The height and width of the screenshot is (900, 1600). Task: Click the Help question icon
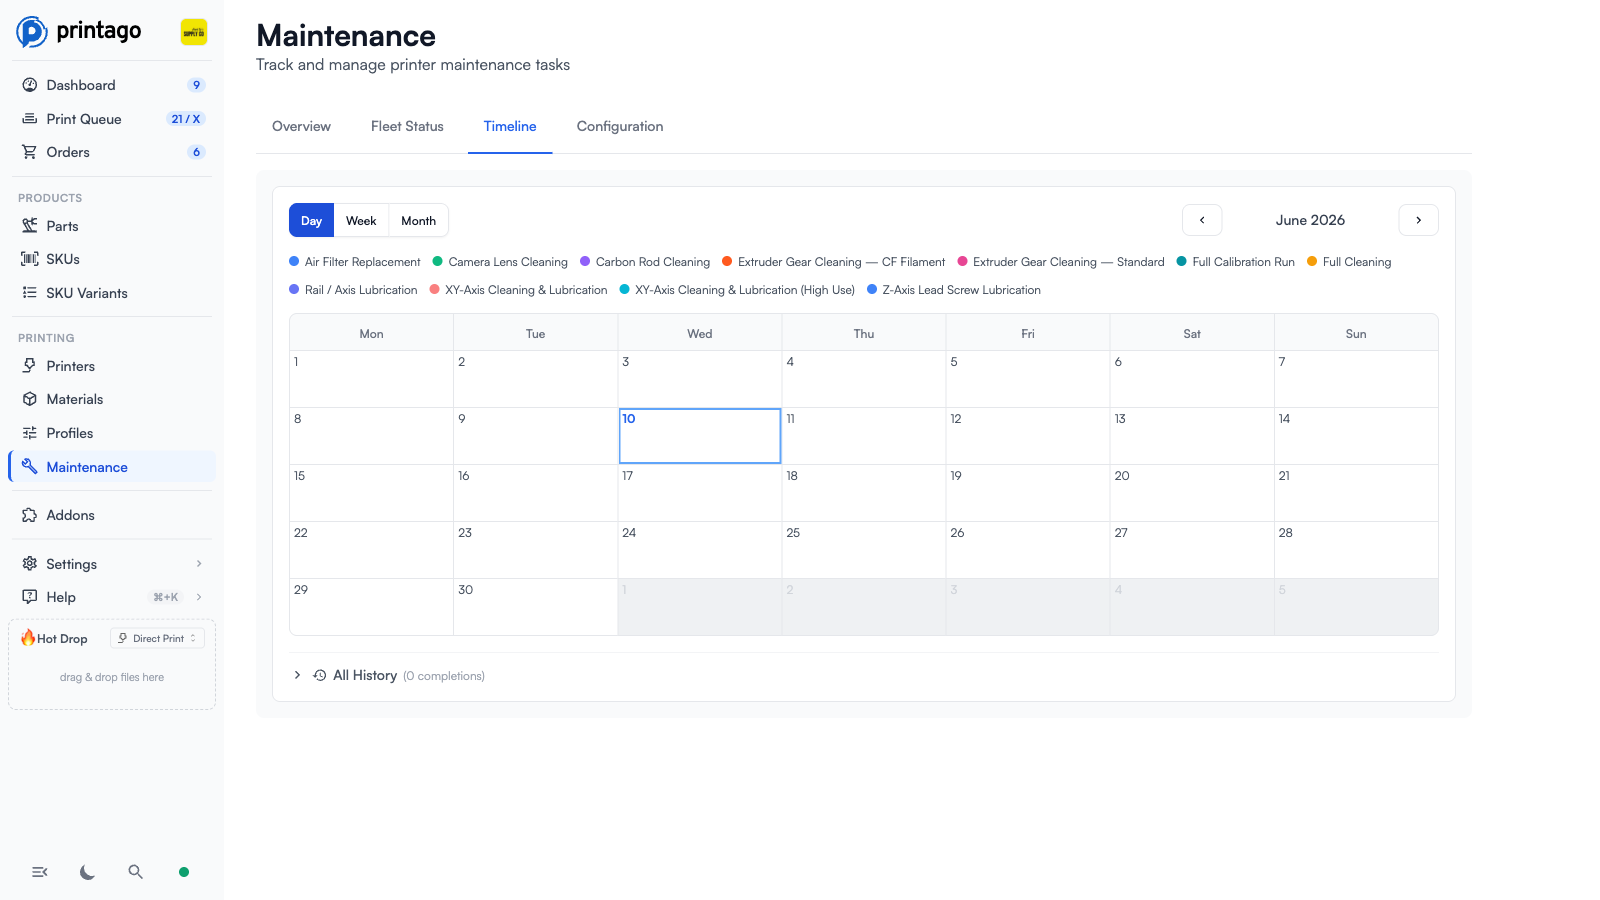[x=30, y=597]
